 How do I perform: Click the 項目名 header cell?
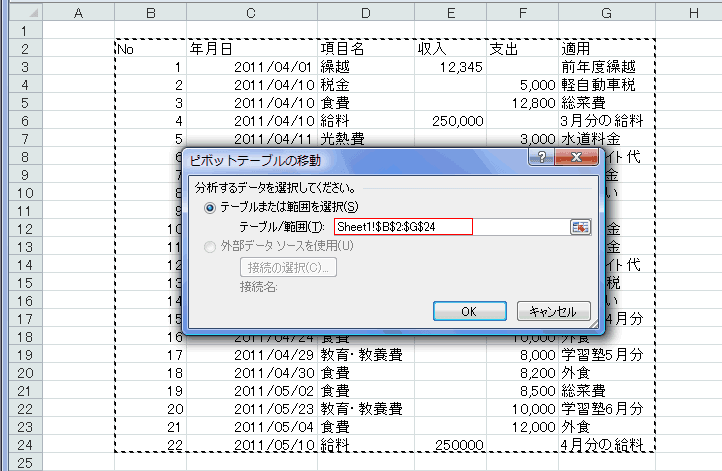click(366, 49)
